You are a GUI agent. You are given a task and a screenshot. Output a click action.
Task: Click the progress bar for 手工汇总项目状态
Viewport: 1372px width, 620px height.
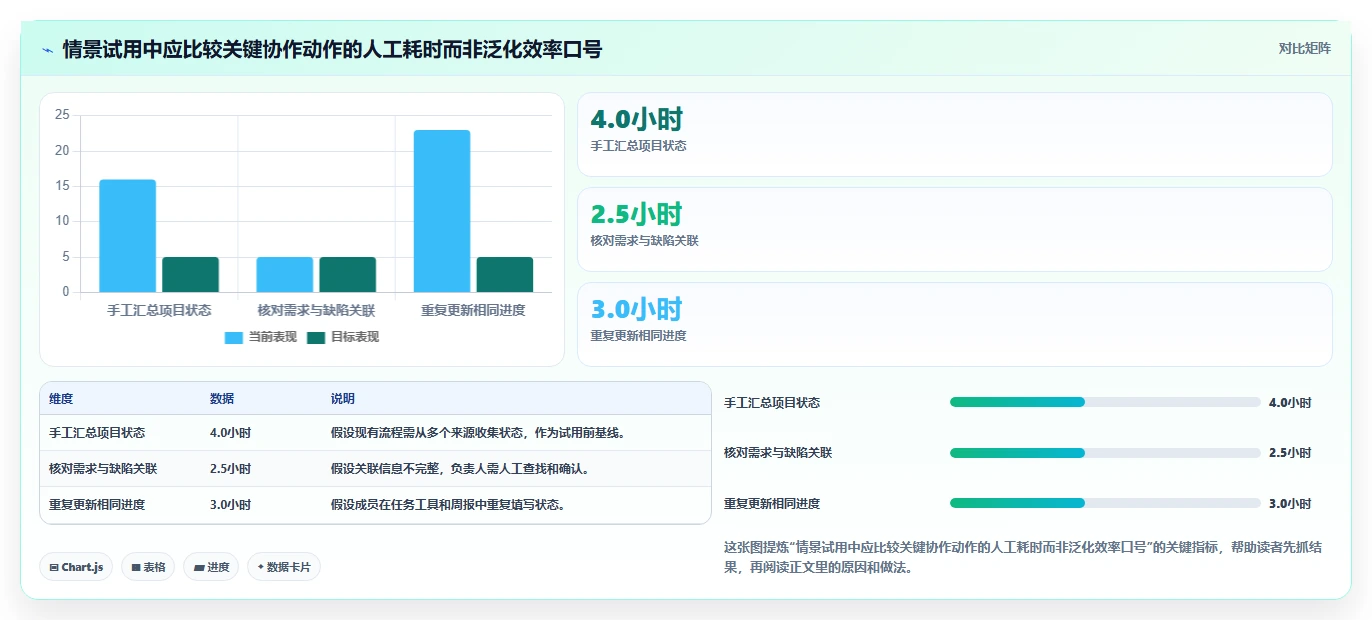point(1105,402)
